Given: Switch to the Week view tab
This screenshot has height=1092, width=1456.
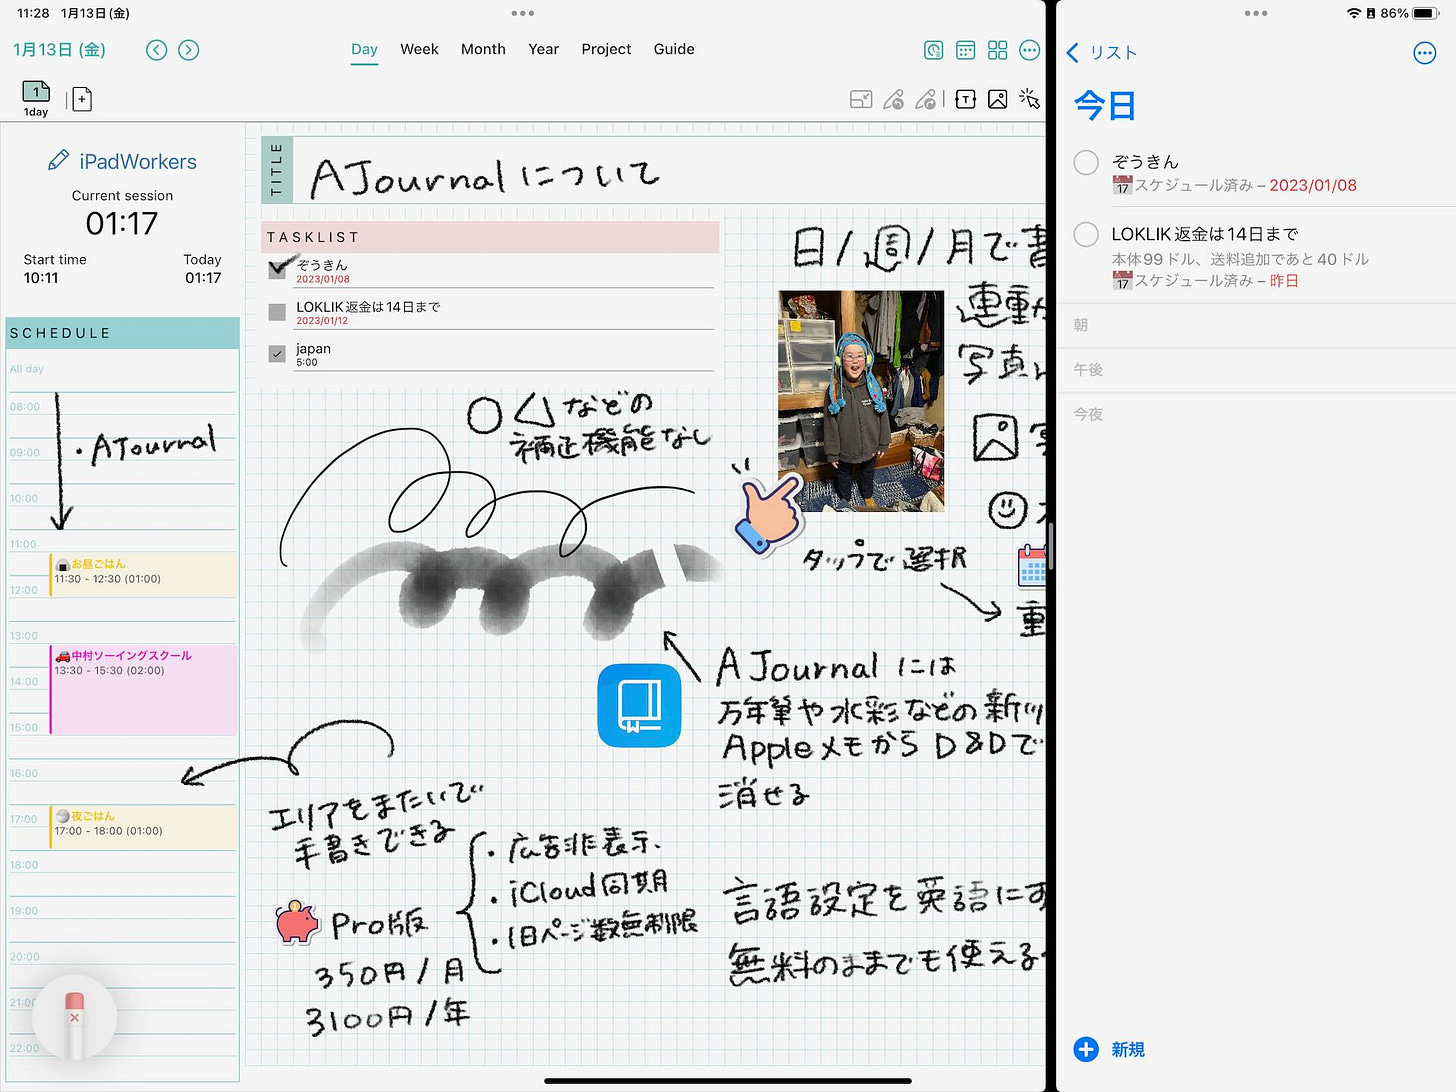Looking at the screenshot, I should (x=419, y=49).
